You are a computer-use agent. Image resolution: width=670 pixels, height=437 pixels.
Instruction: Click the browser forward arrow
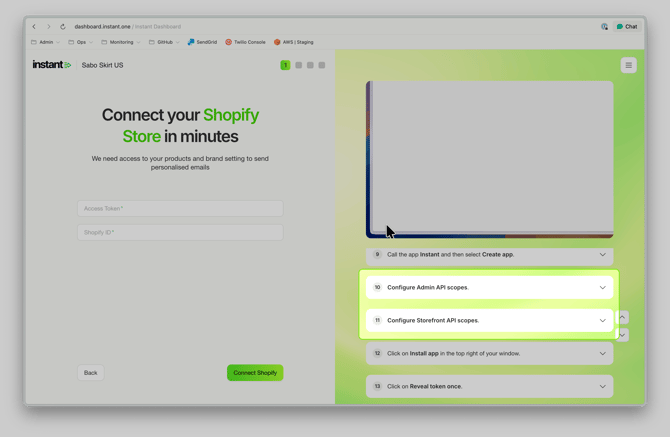tap(48, 27)
